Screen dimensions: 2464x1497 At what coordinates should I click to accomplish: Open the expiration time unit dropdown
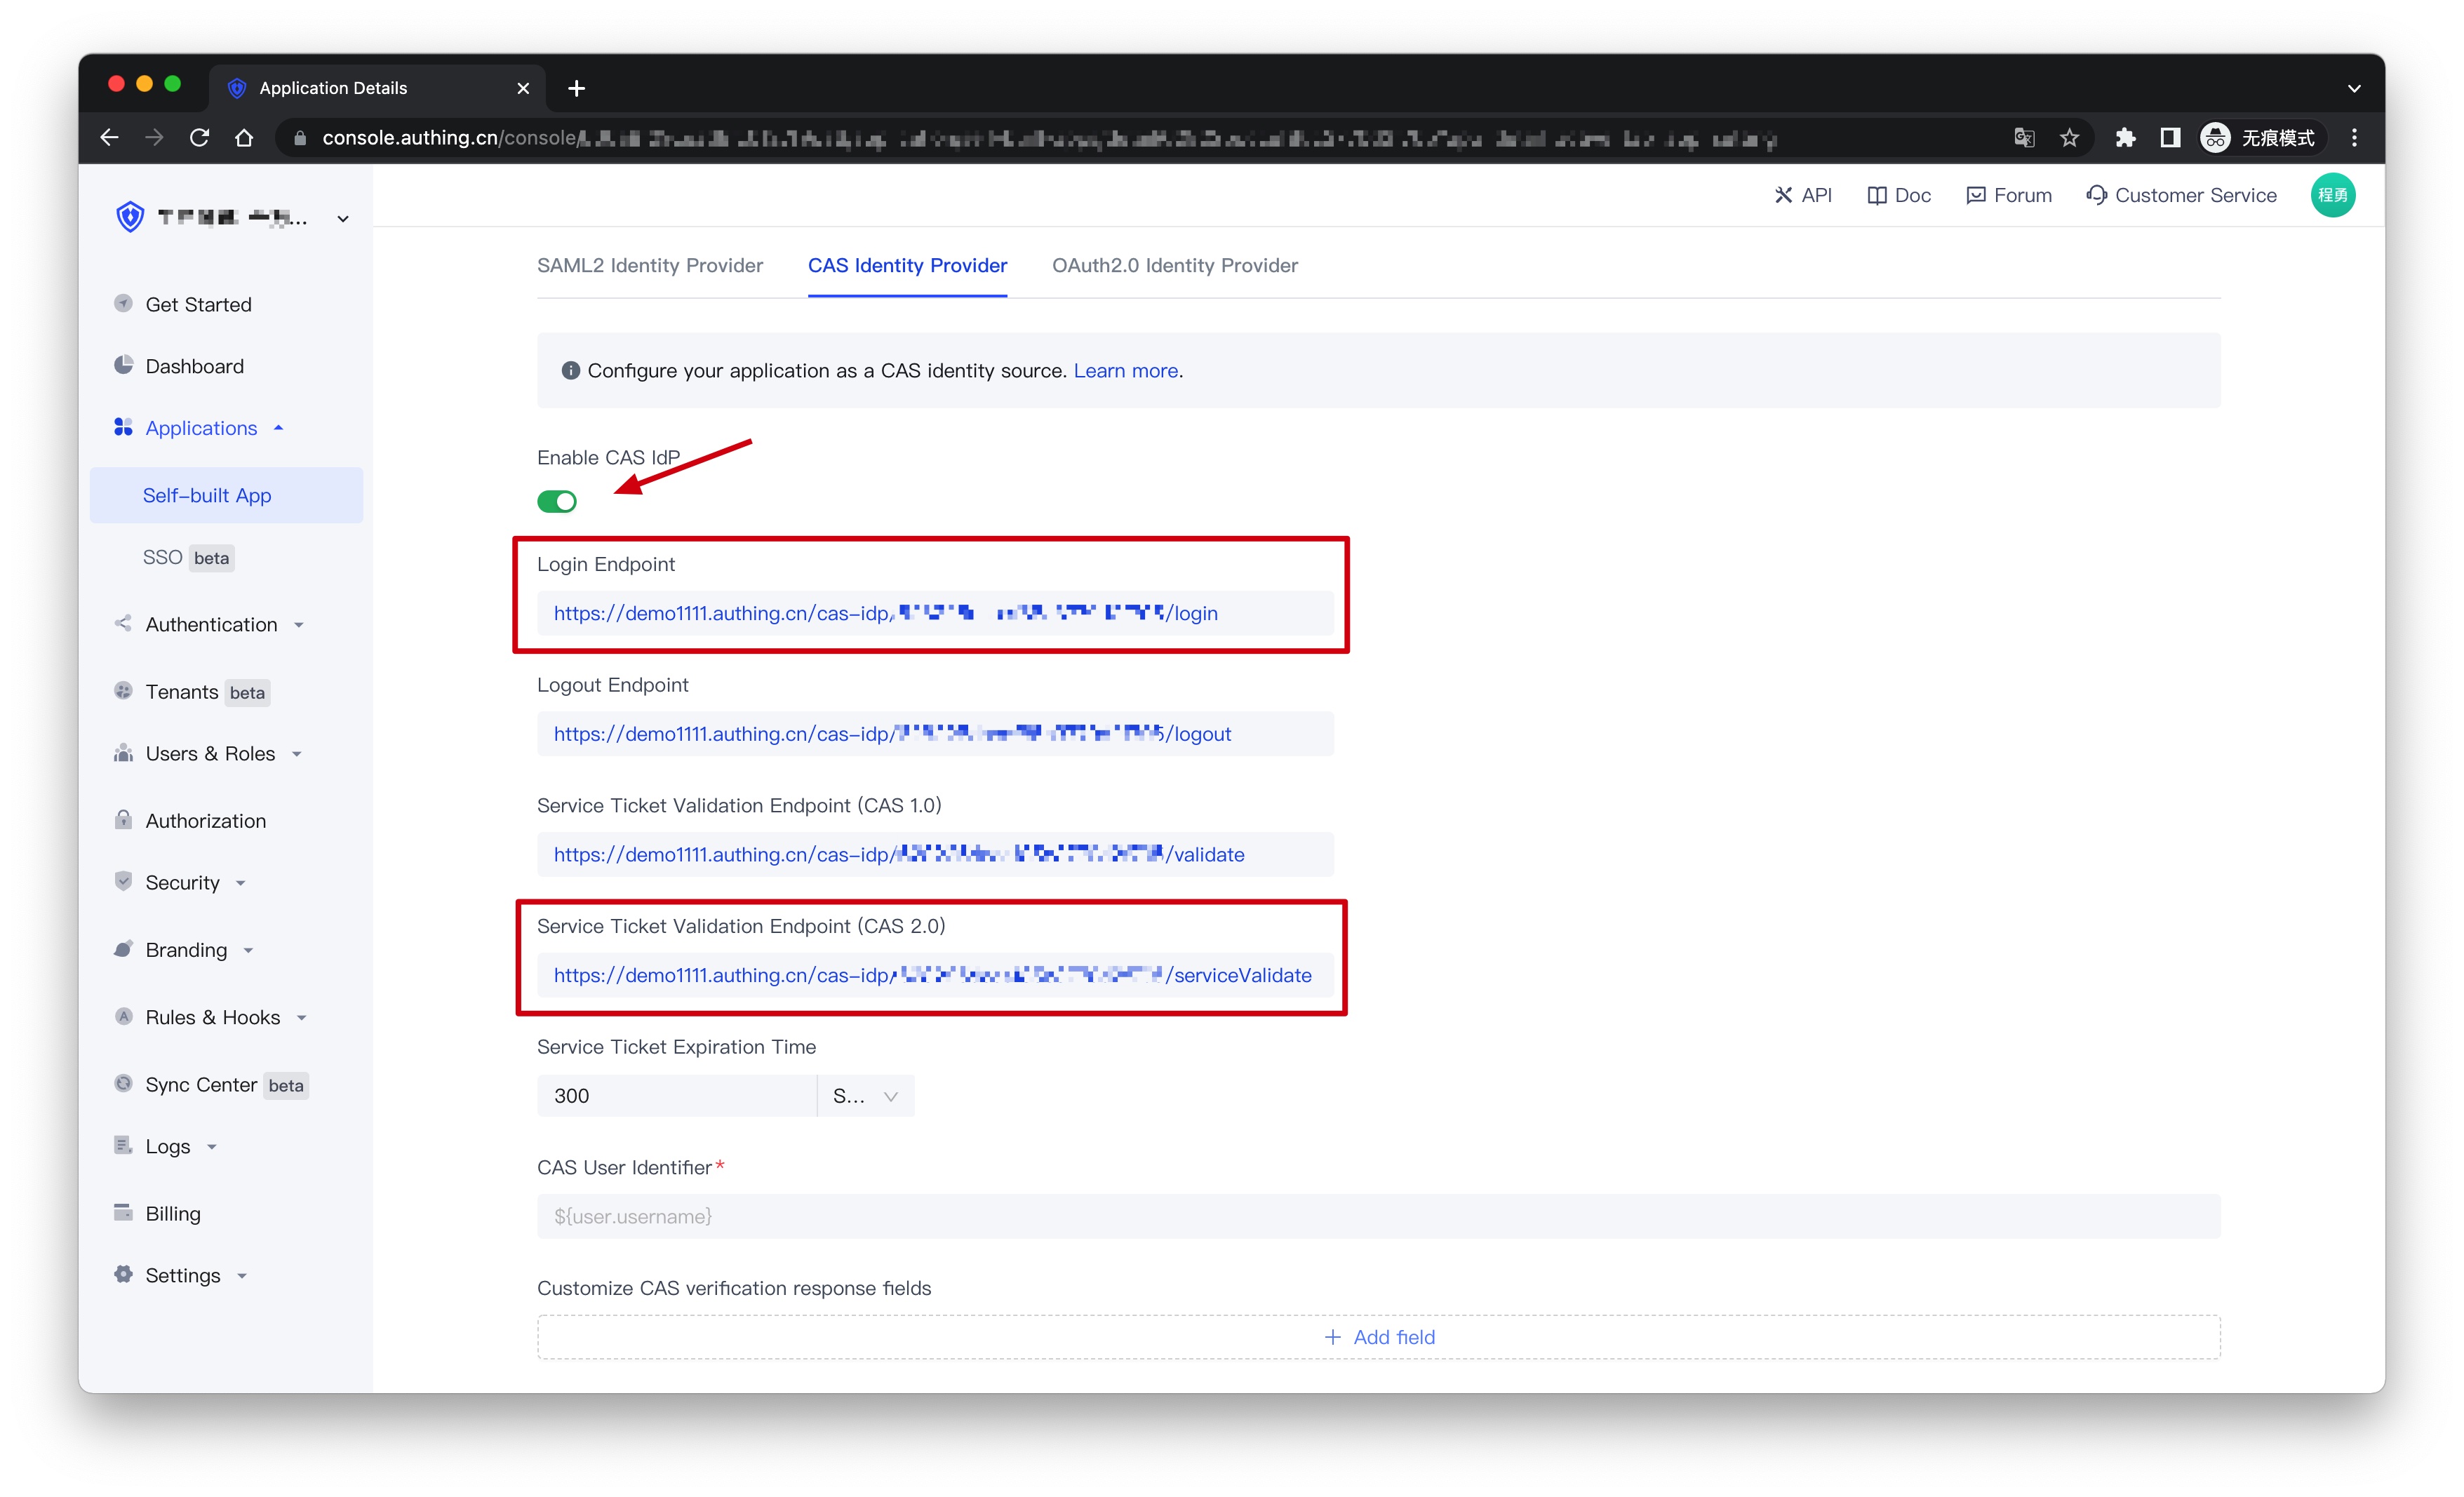866,1095
